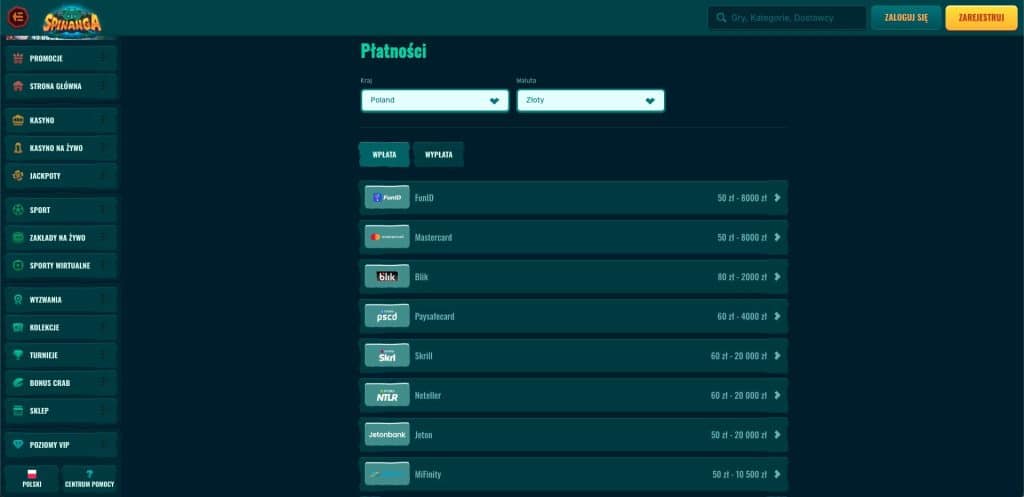This screenshot has height=497, width=1024.
Task: Click the Strona Główna house icon
Action: pyautogui.click(x=18, y=86)
